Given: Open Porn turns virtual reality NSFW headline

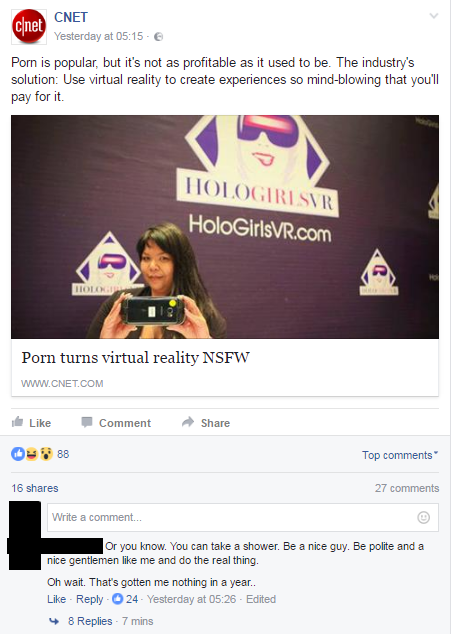Looking at the screenshot, I should click(x=136, y=357).
